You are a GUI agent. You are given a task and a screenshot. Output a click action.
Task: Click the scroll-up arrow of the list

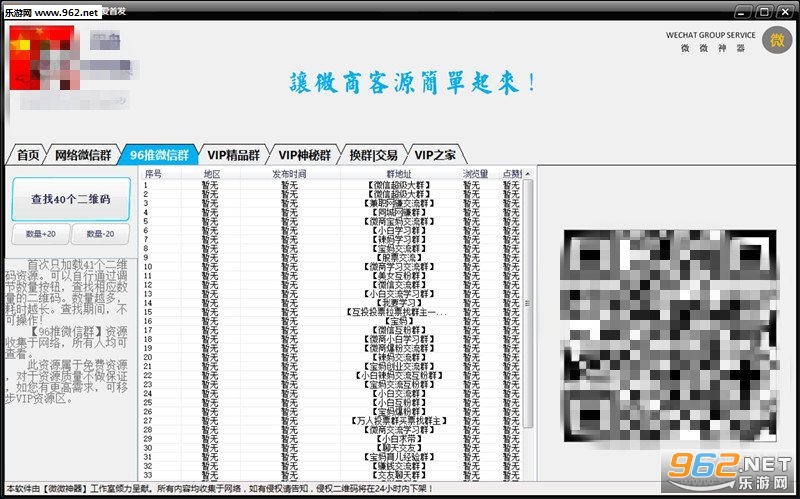click(x=528, y=174)
